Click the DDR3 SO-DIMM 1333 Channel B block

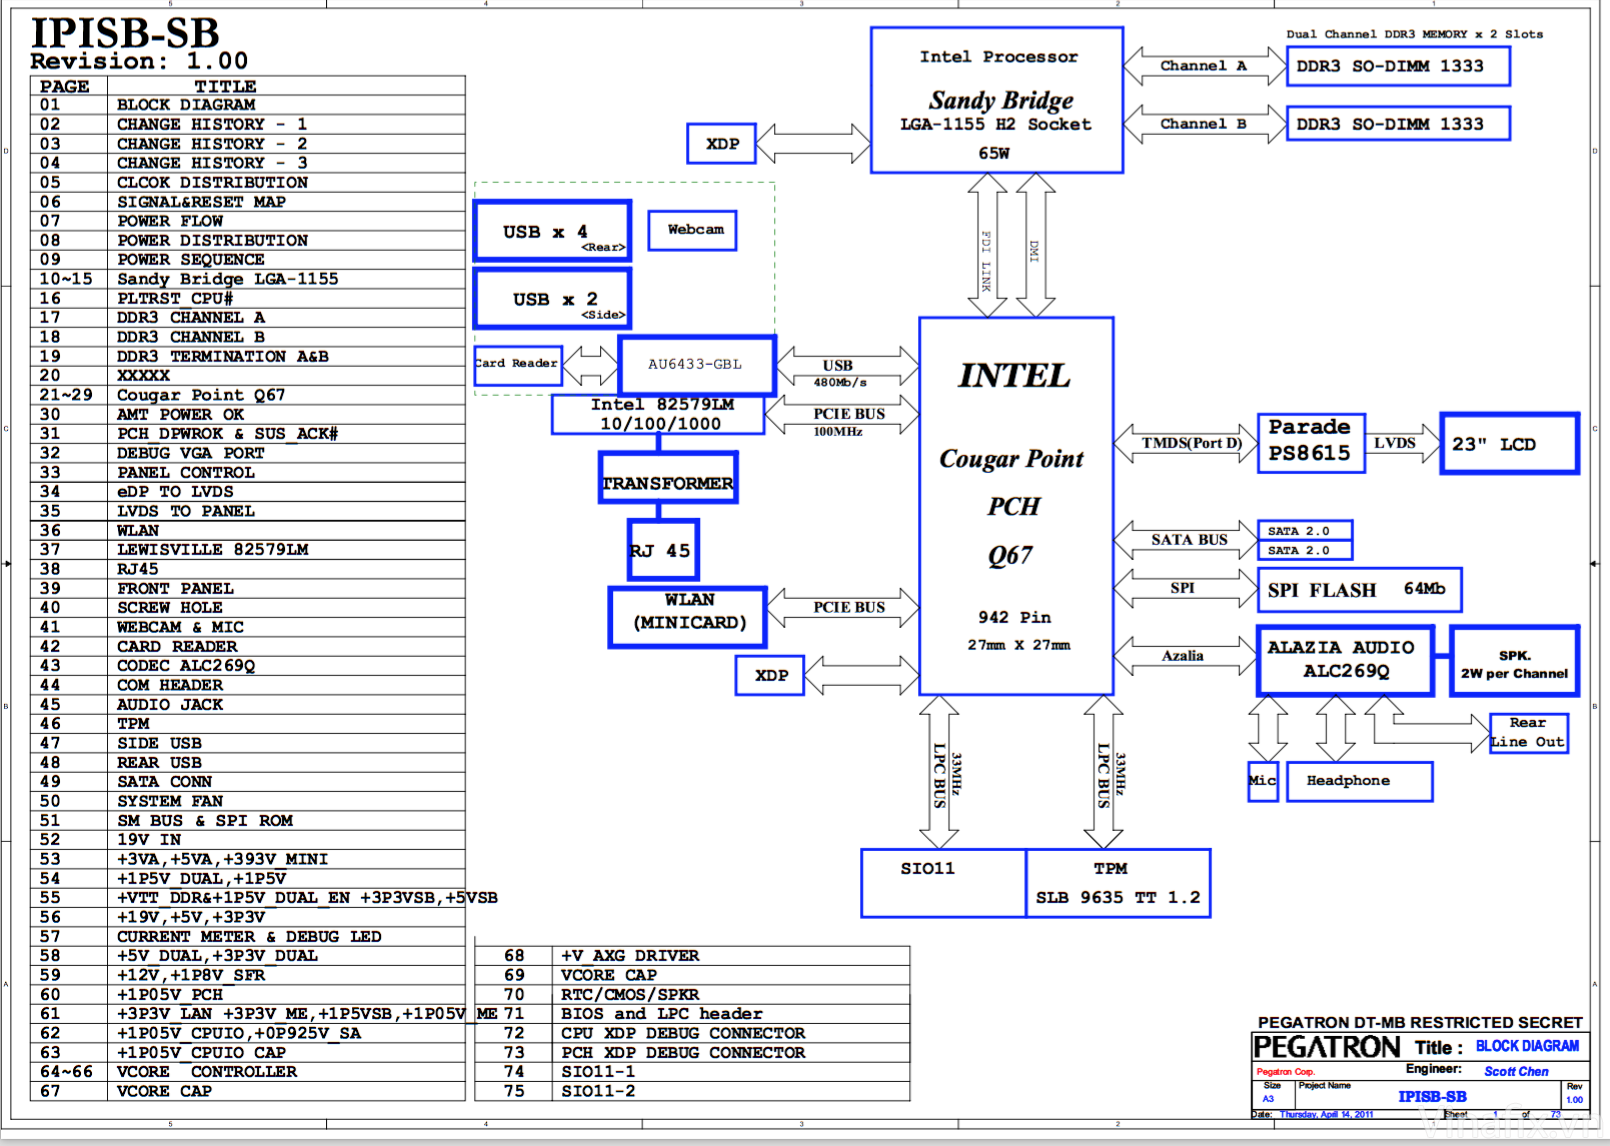(x=1398, y=124)
